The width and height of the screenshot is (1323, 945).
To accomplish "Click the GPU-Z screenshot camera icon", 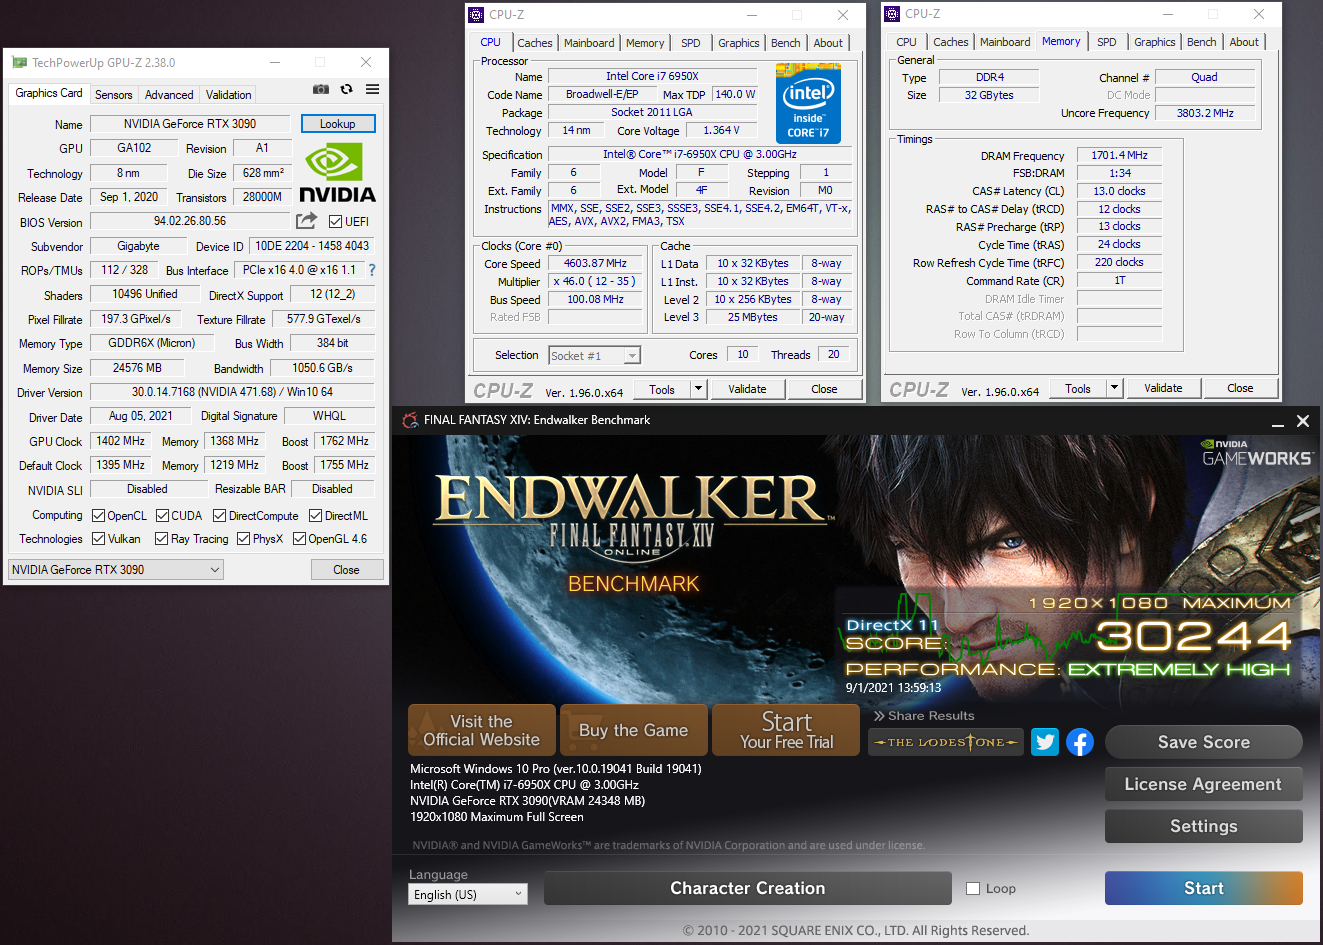I will 320,90.
